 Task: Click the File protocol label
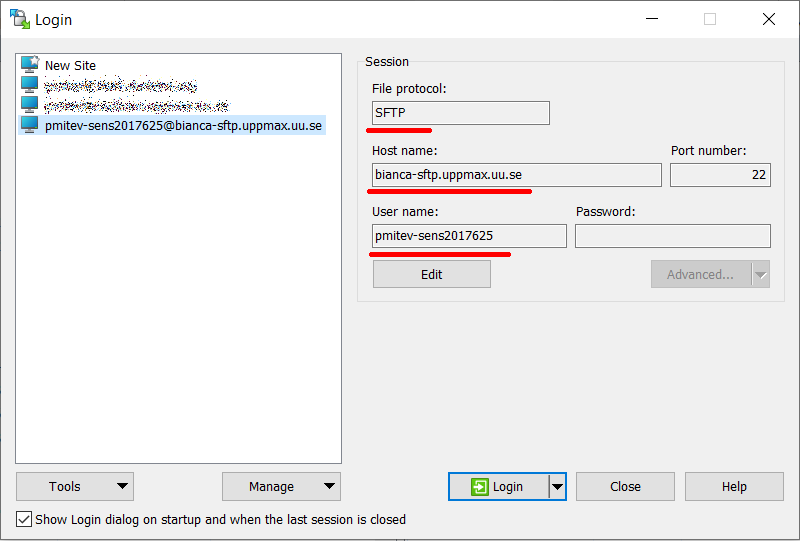click(409, 89)
